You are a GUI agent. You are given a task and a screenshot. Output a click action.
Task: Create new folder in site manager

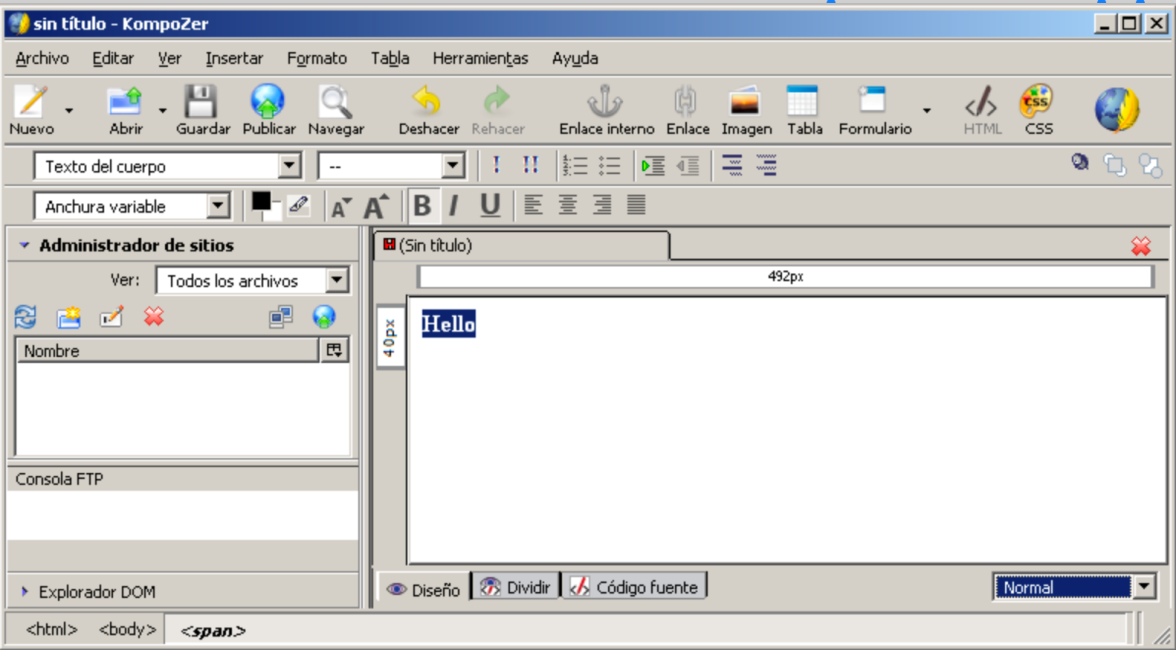coord(68,317)
